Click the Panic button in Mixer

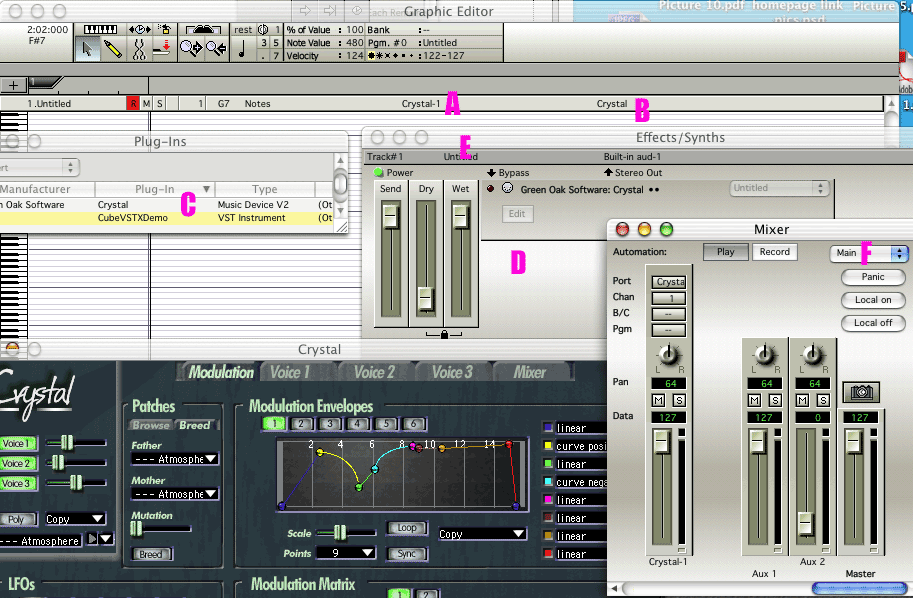point(873,277)
